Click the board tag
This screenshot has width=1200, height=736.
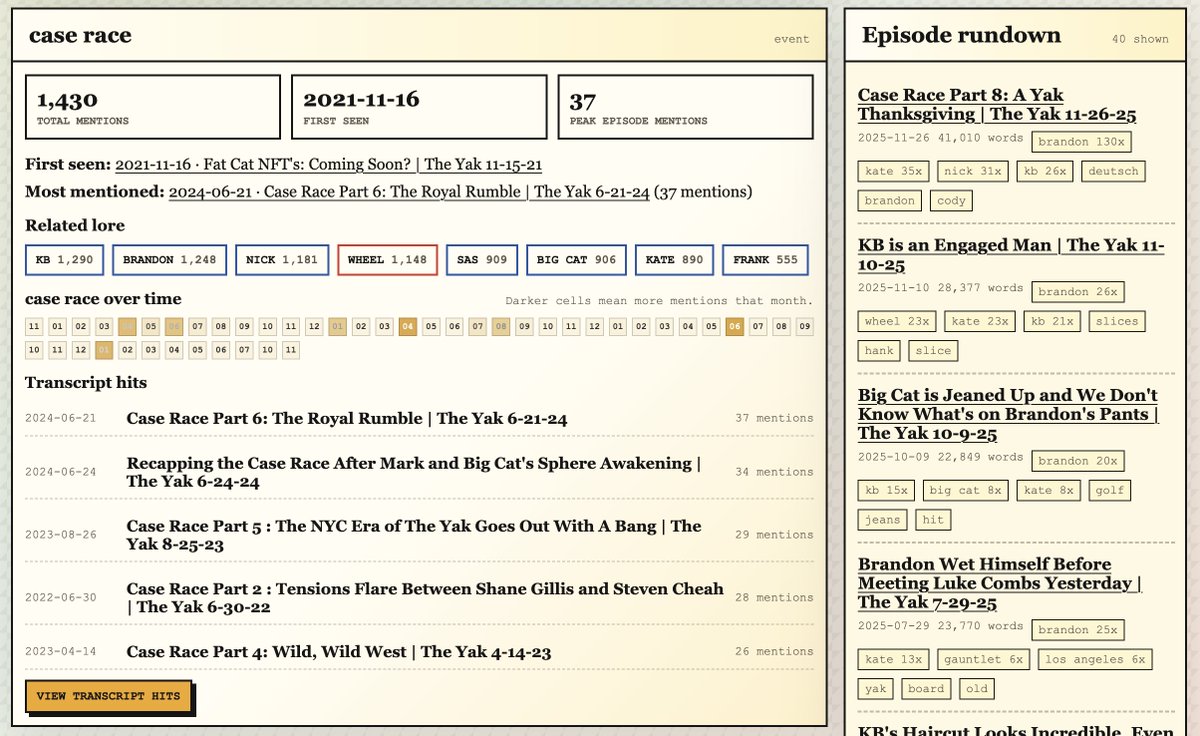coord(926,688)
